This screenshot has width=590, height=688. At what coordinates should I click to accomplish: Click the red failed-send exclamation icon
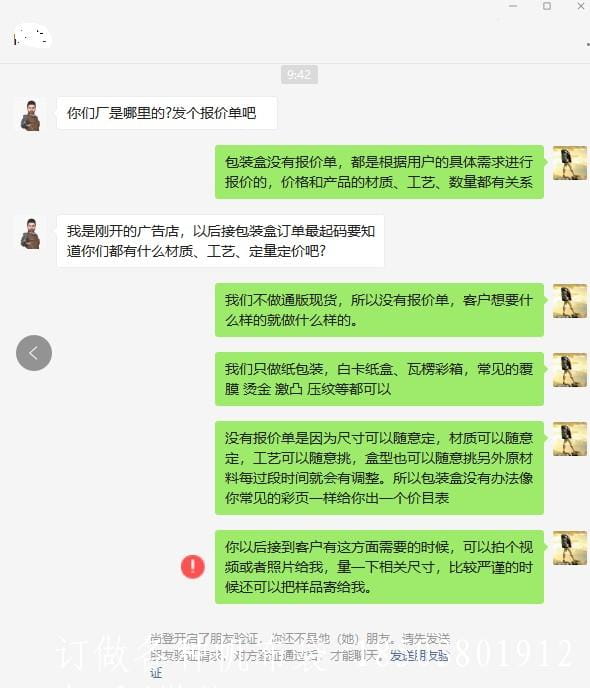tap(193, 566)
